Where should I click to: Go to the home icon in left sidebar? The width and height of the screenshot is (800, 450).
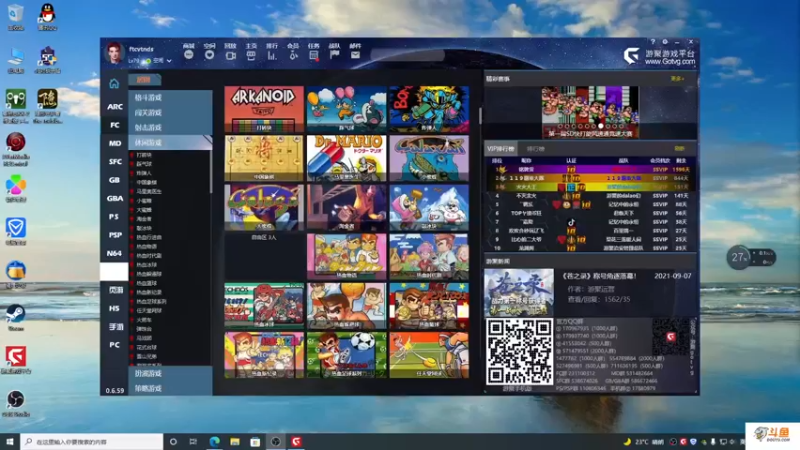pyautogui.click(x=114, y=83)
